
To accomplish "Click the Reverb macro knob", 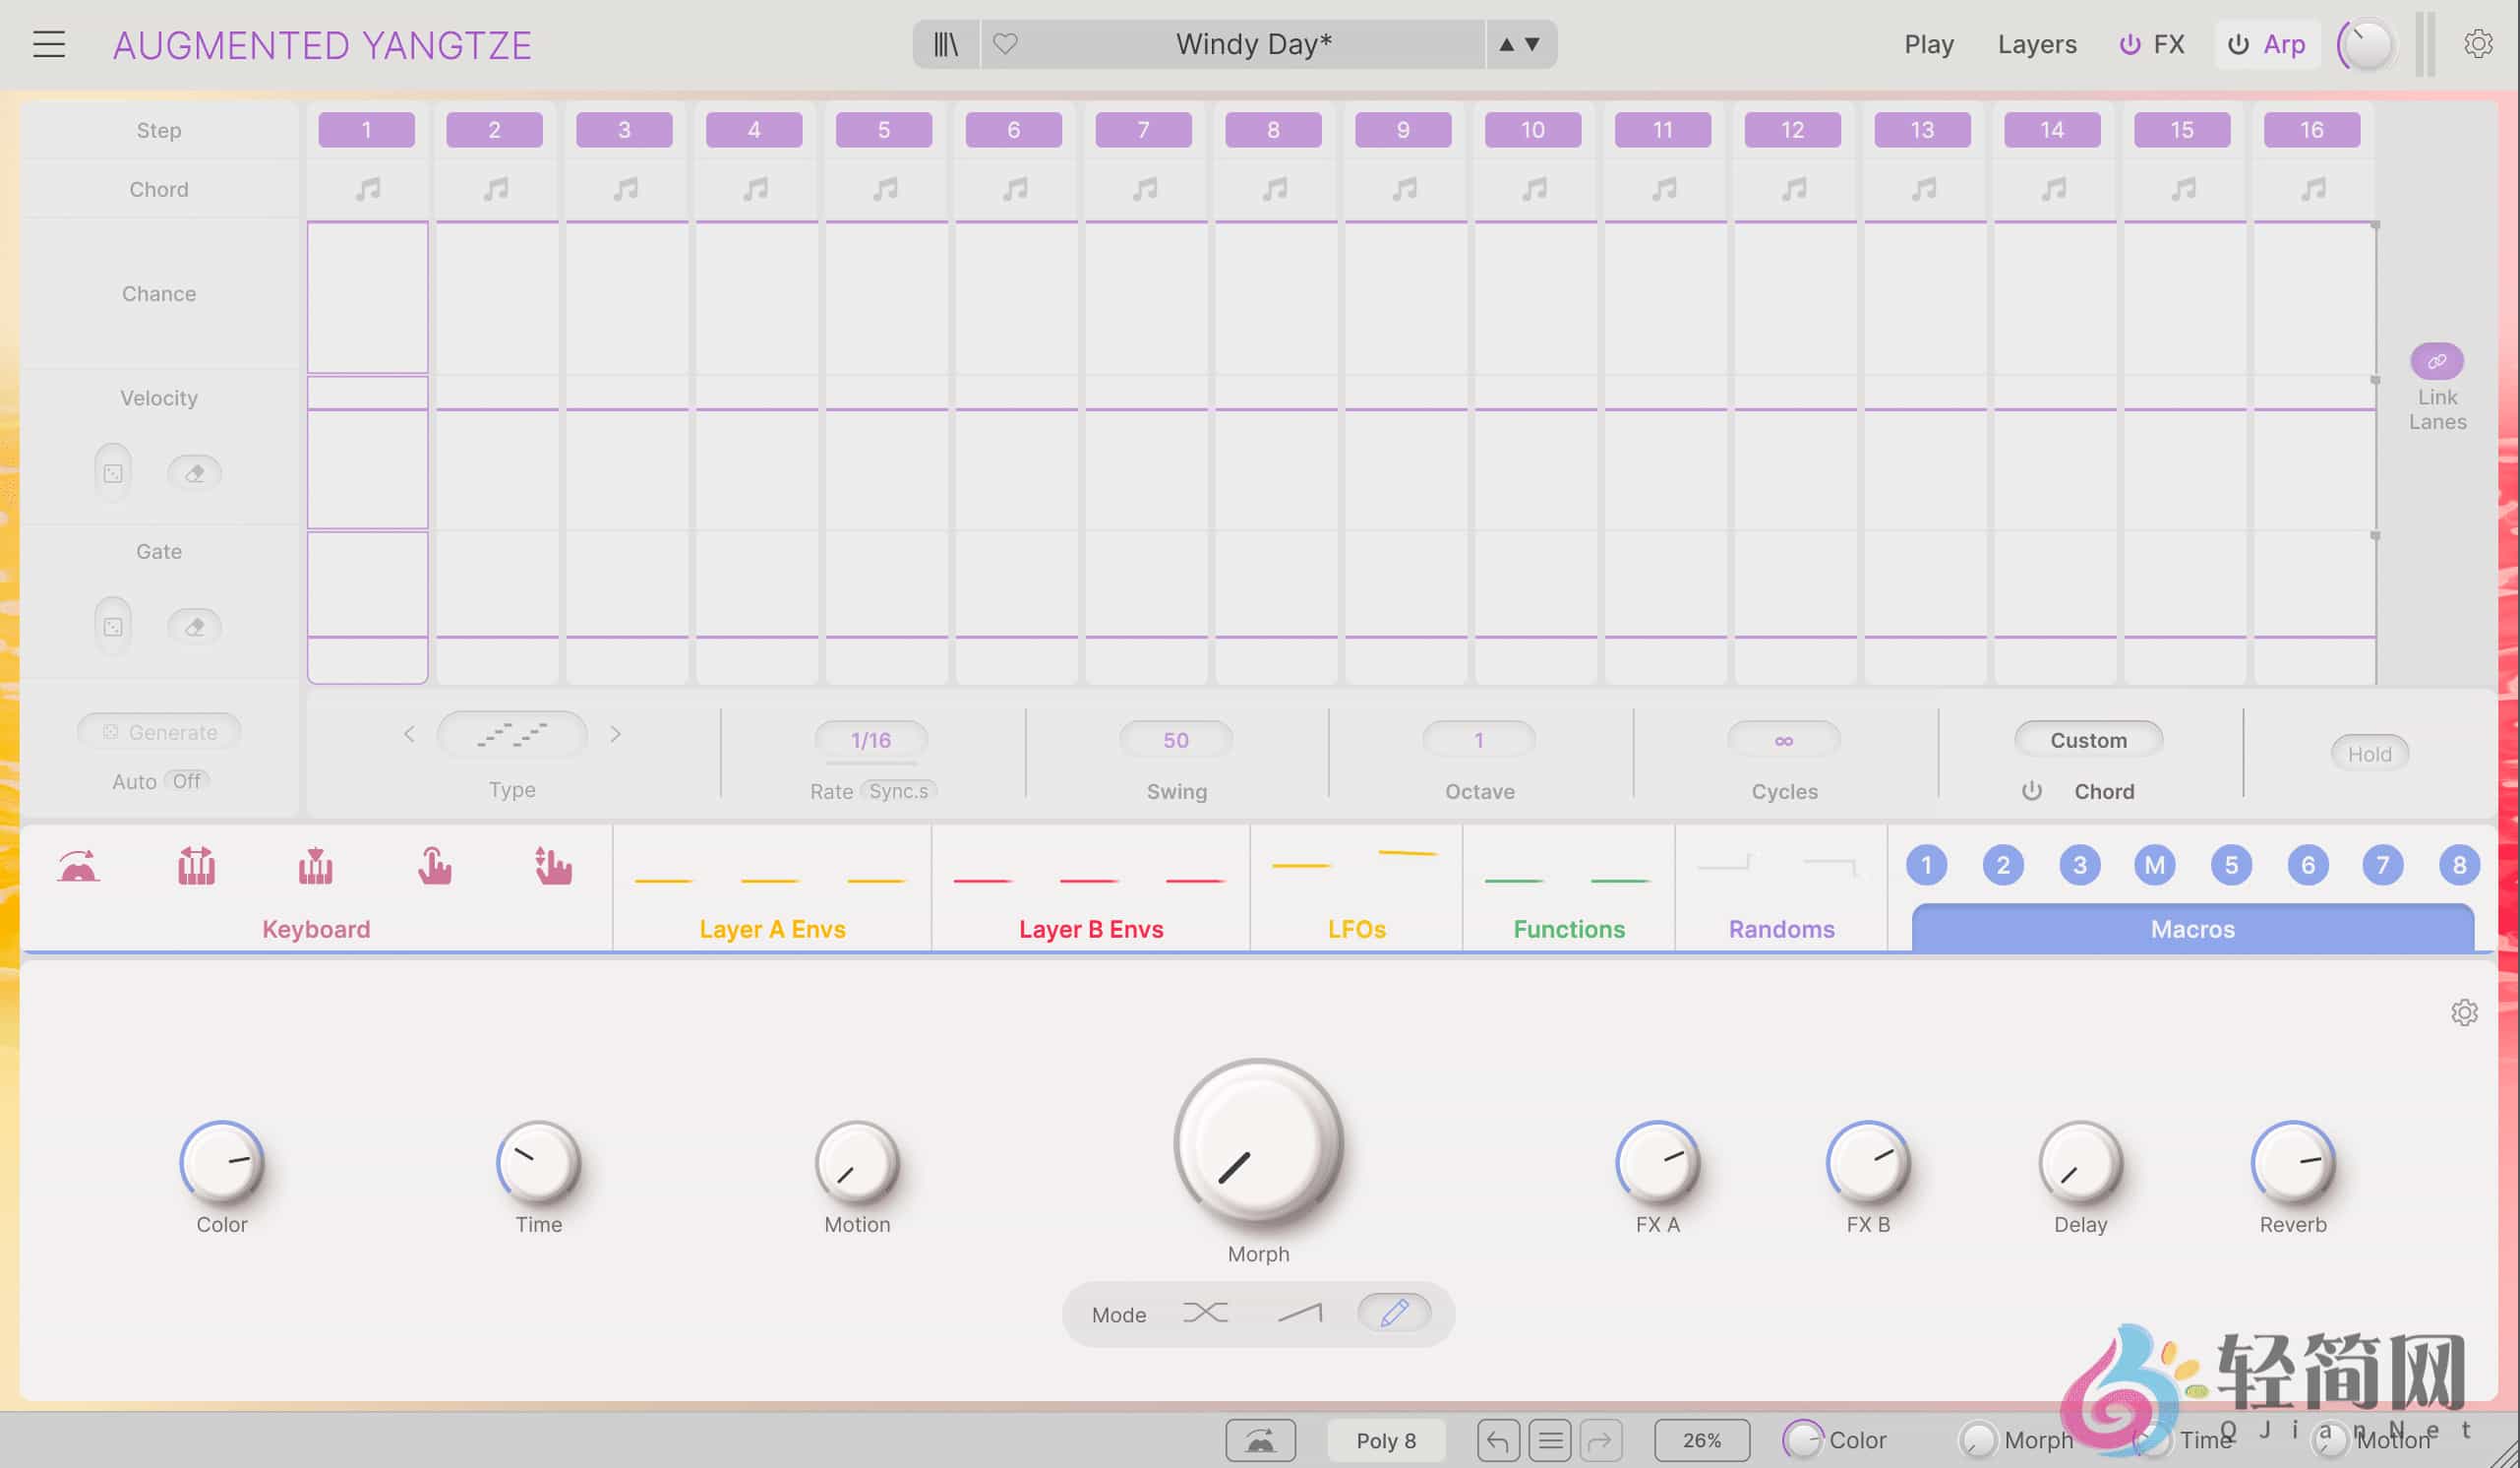I will point(2292,1162).
